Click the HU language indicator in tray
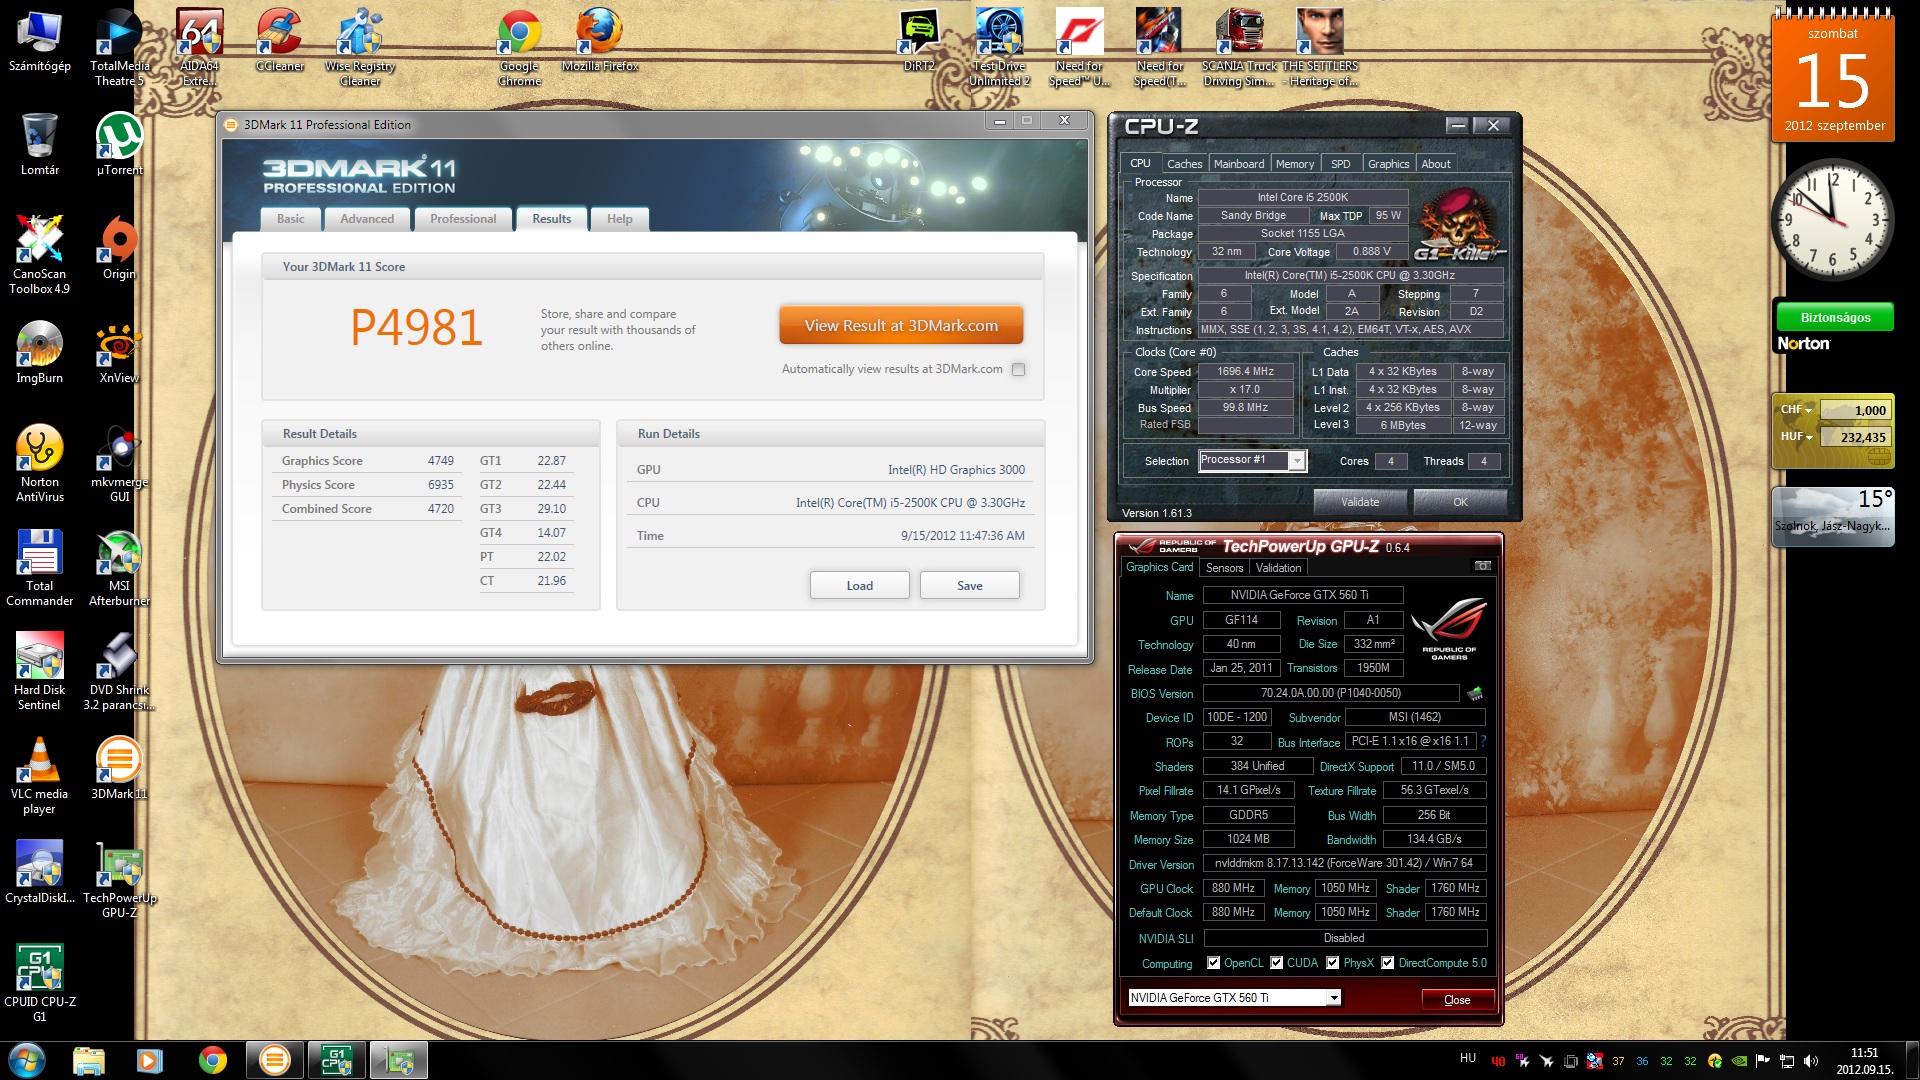Screen dimensions: 1920x1080 click(x=1467, y=1058)
